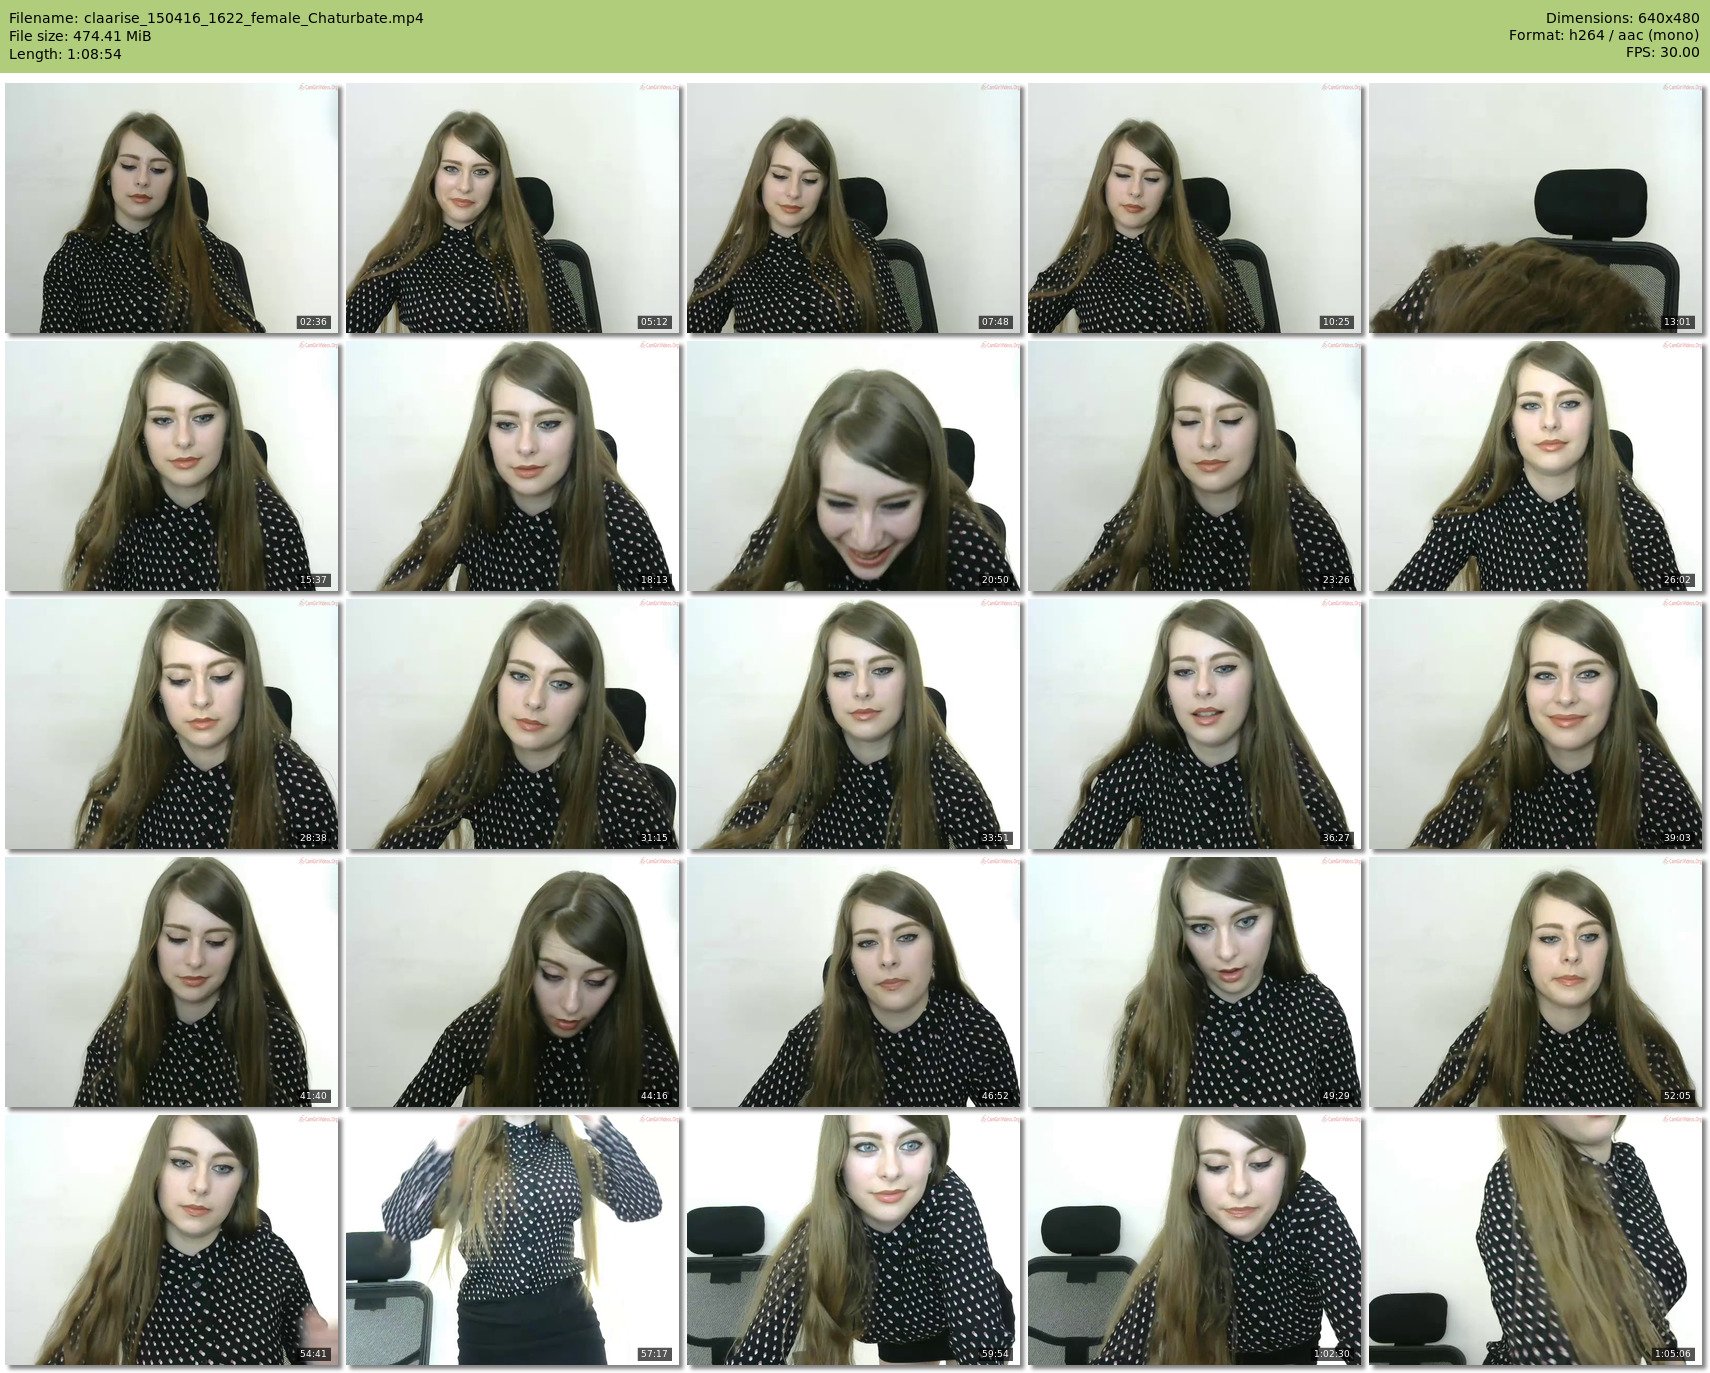This screenshot has width=1710, height=1373.
Task: Select the thumbnail timestamped 15:37
Action: coord(172,466)
